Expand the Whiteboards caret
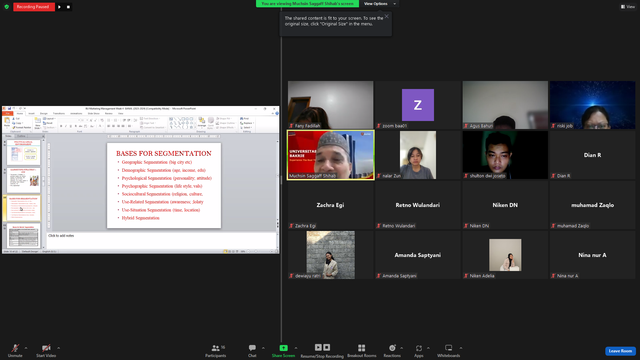 tap(461, 348)
